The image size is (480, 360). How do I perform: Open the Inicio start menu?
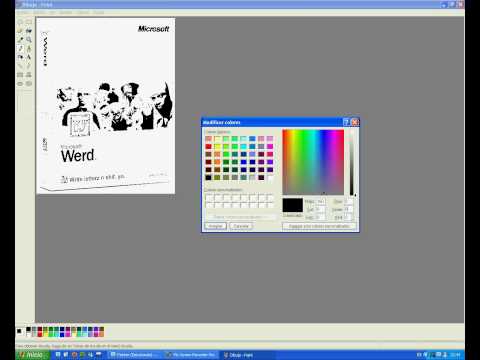tap(33, 355)
